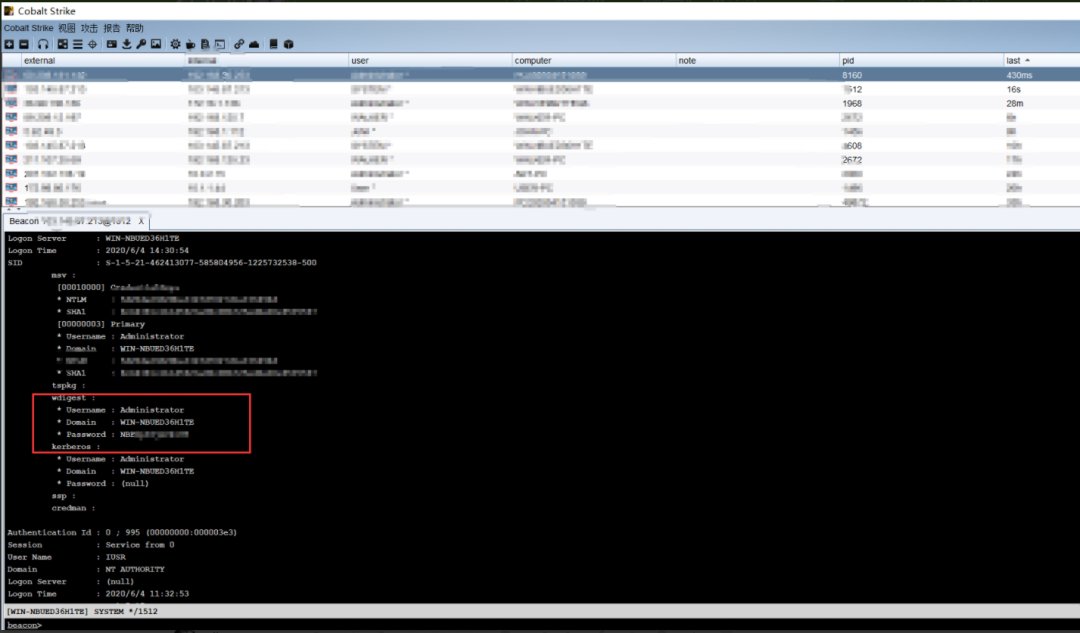This screenshot has height=633, width=1080.
Task: Click the 'credman :' section label
Action: pyautogui.click(x=74, y=508)
